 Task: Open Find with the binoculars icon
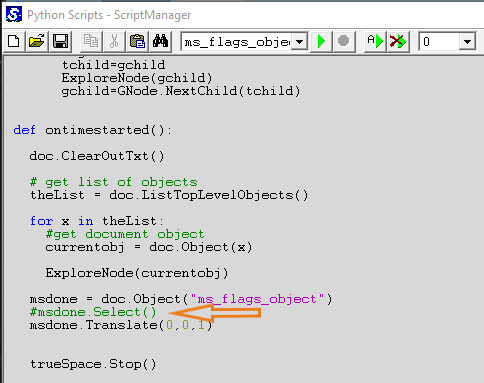tap(160, 42)
